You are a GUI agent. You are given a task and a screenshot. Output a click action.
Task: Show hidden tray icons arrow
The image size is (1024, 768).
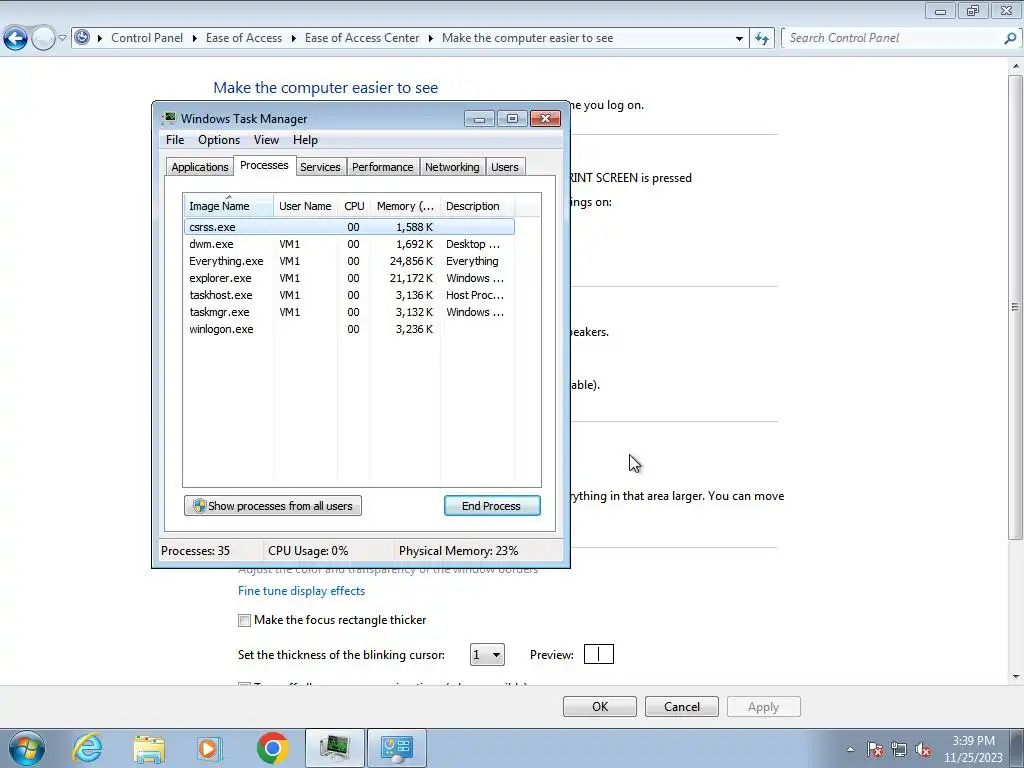[x=850, y=749]
